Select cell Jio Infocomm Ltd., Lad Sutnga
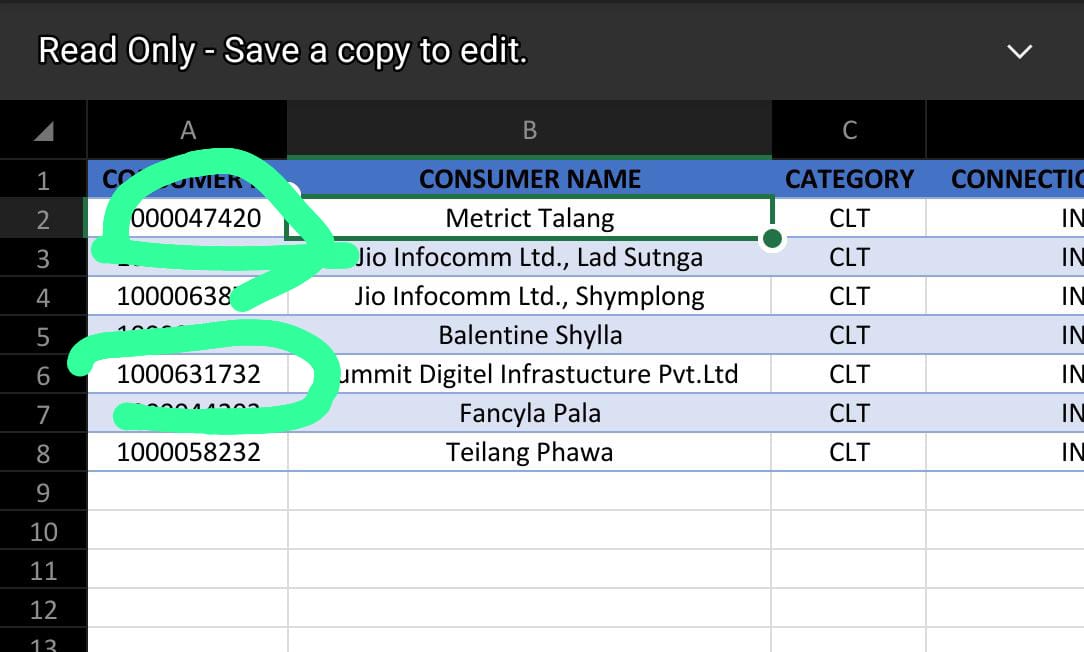 coord(529,257)
